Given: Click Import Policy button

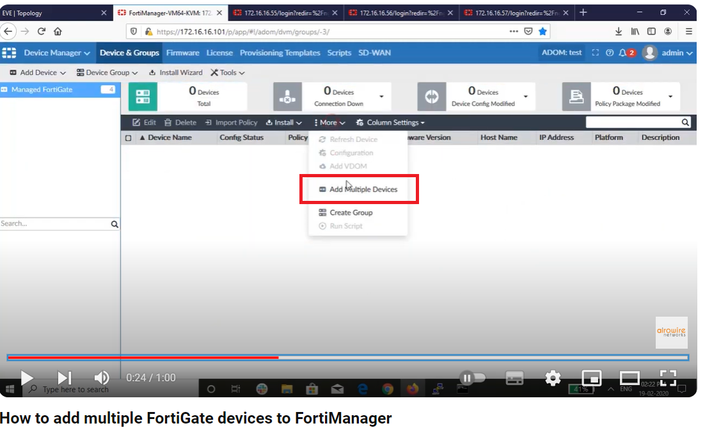Looking at the screenshot, I should (231, 122).
